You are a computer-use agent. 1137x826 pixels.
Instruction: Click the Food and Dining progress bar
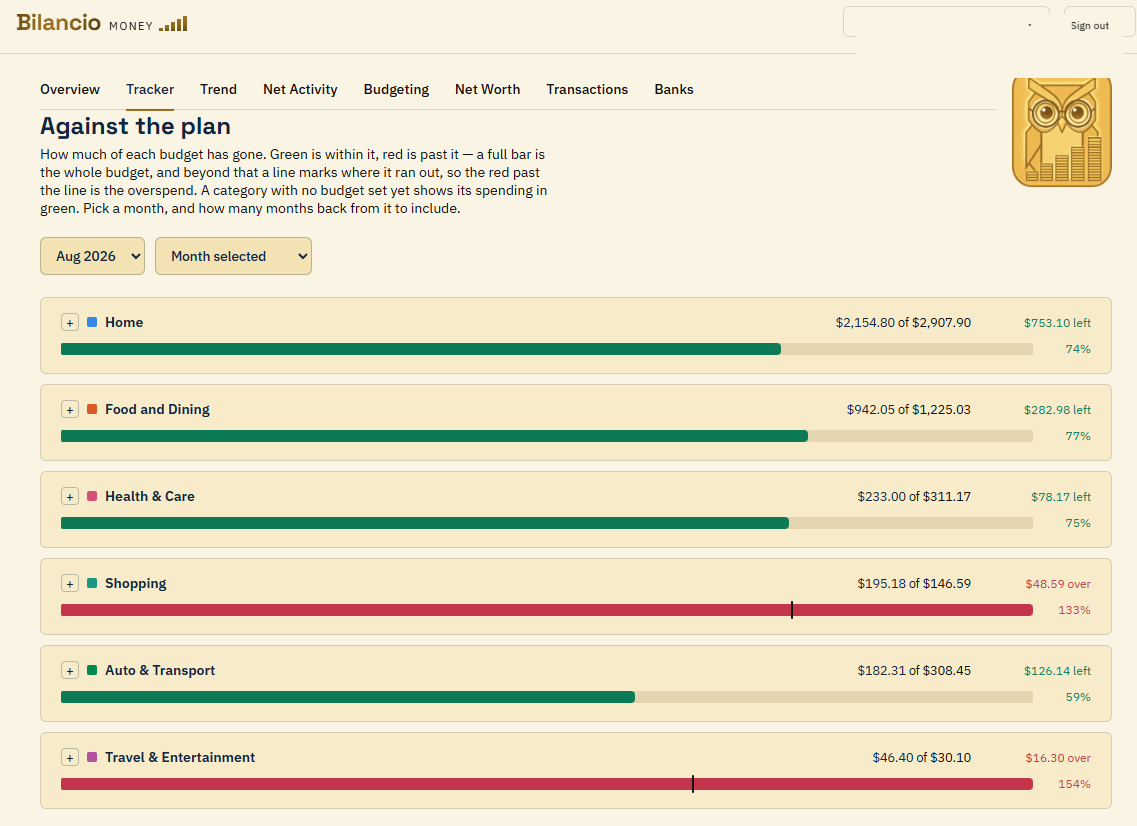click(547, 436)
